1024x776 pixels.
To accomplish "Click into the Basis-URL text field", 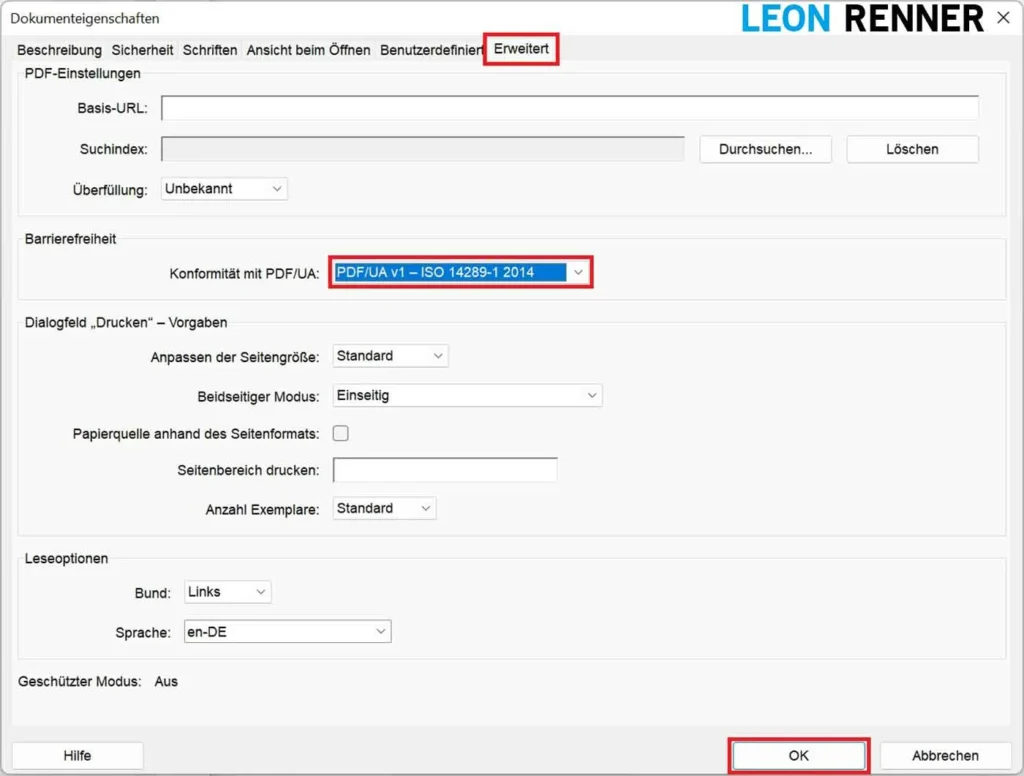I will point(569,108).
